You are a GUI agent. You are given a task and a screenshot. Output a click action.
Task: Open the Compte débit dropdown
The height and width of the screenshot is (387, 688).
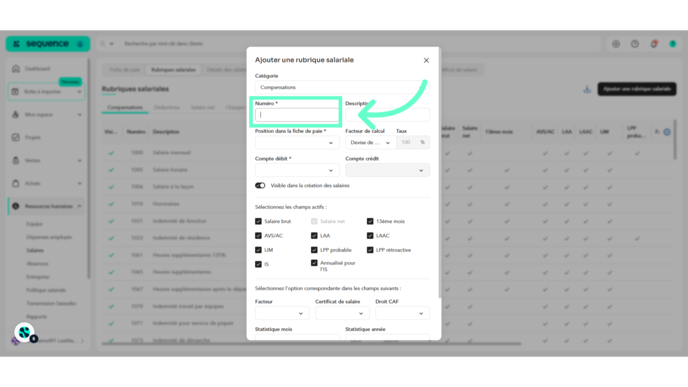[x=297, y=170]
